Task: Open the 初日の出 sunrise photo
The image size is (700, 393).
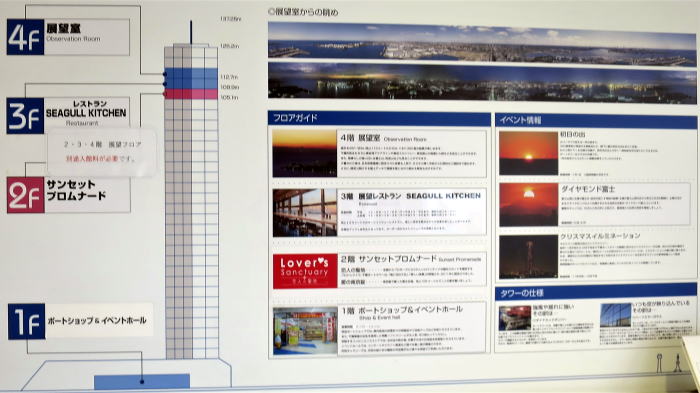Action: pos(529,153)
